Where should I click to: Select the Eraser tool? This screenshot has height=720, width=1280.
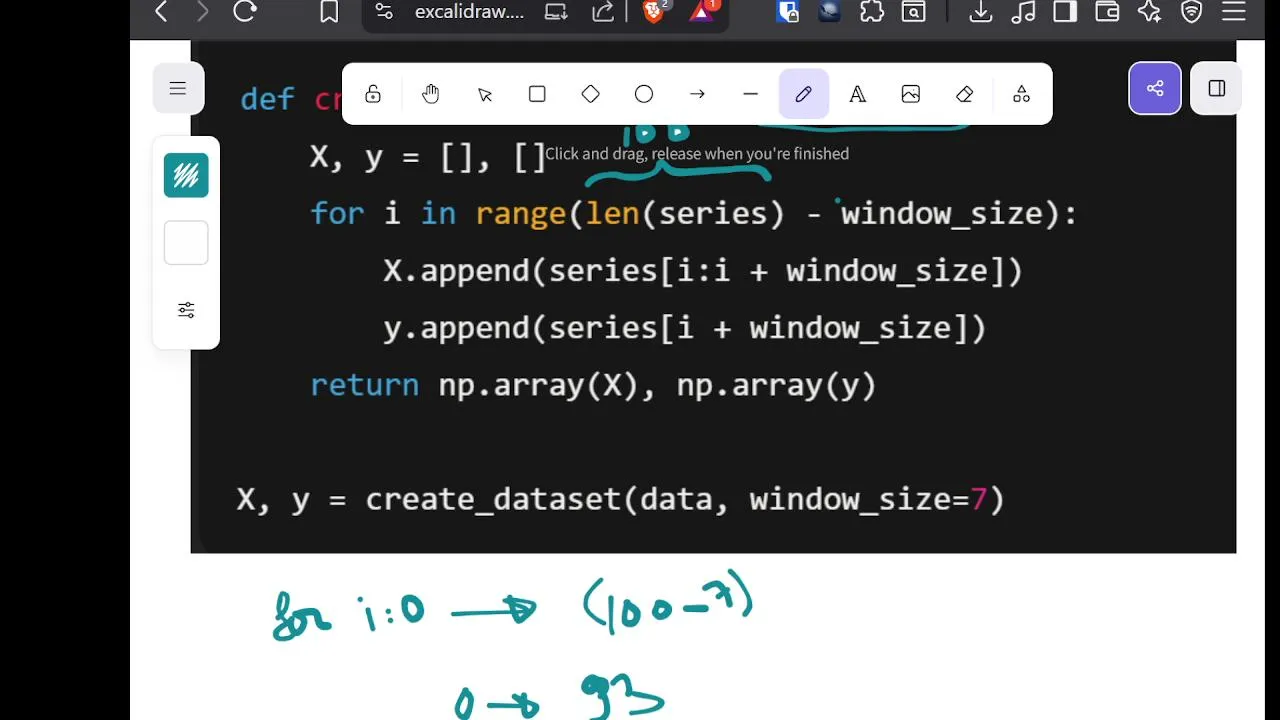tap(964, 94)
